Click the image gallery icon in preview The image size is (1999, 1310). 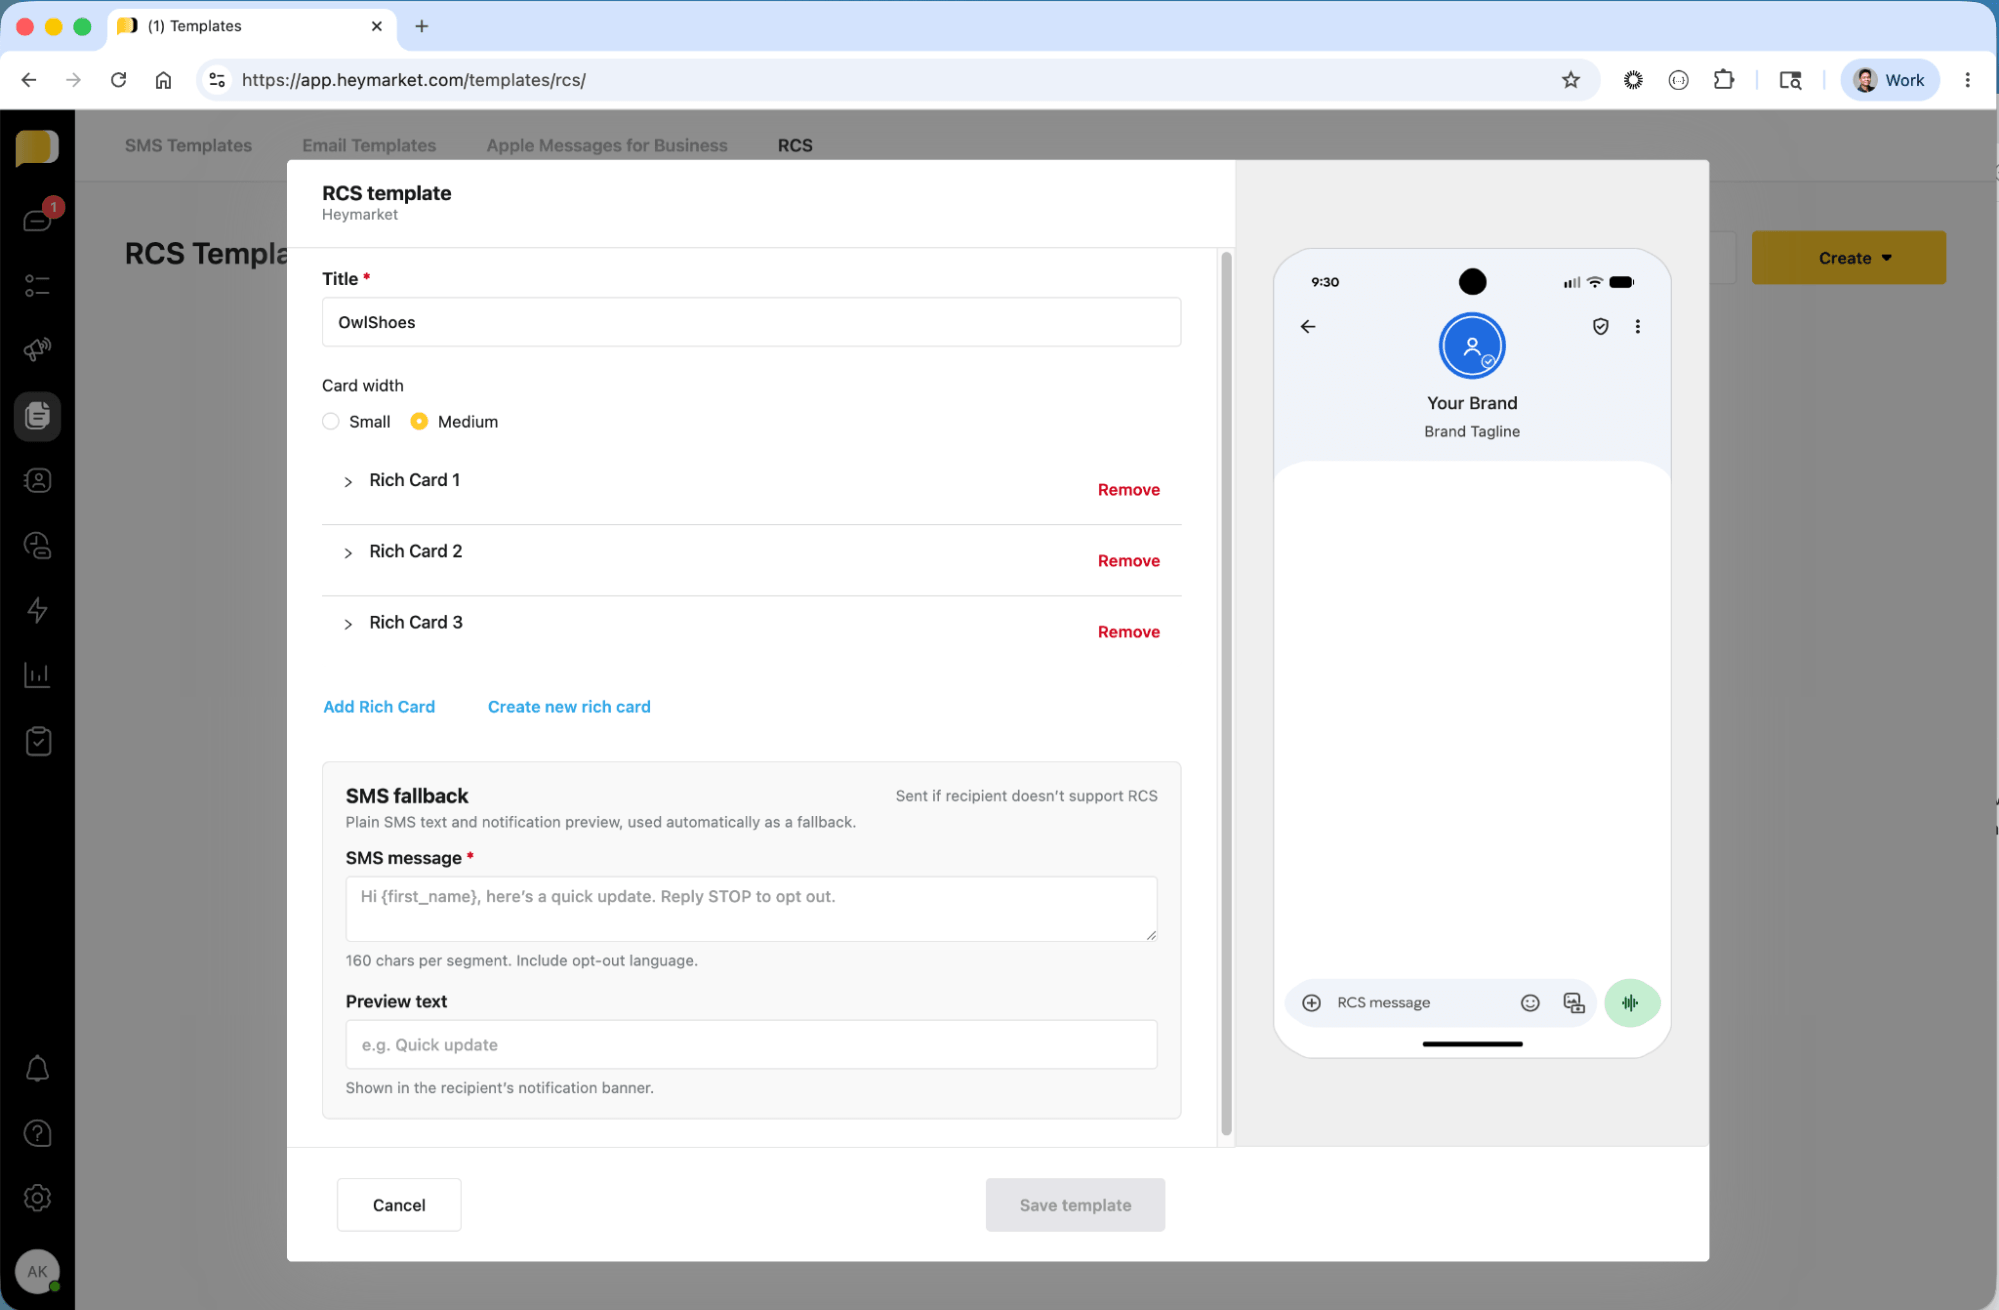(x=1574, y=1002)
